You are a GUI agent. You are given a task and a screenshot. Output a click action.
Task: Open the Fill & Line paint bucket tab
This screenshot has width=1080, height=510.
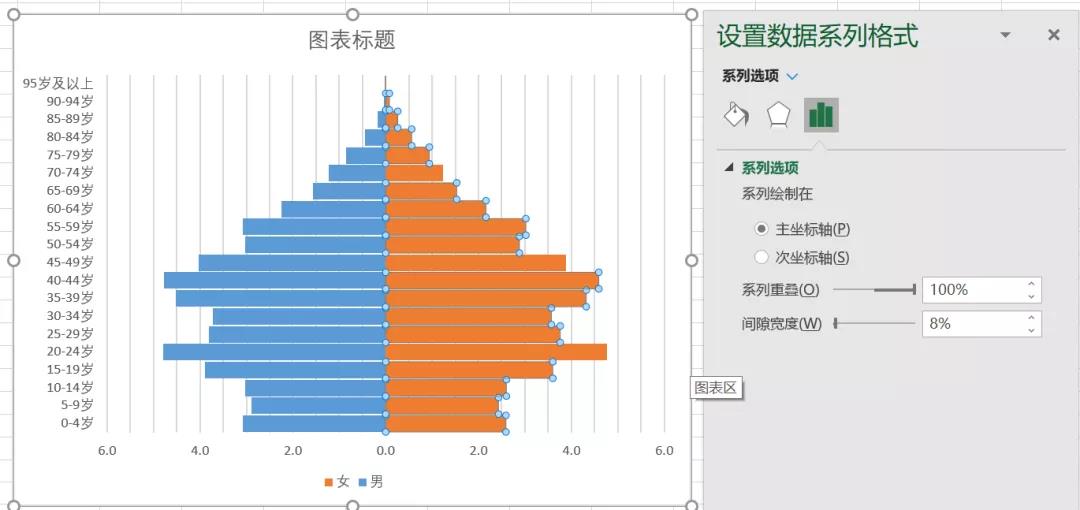click(x=736, y=114)
